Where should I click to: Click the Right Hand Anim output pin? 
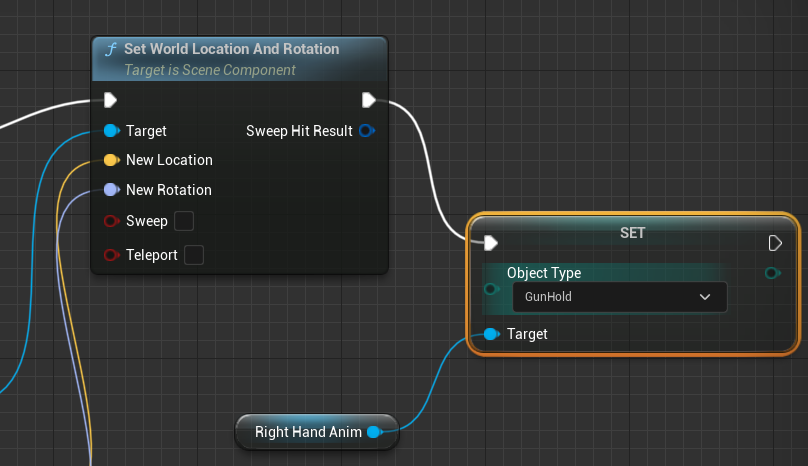374,432
